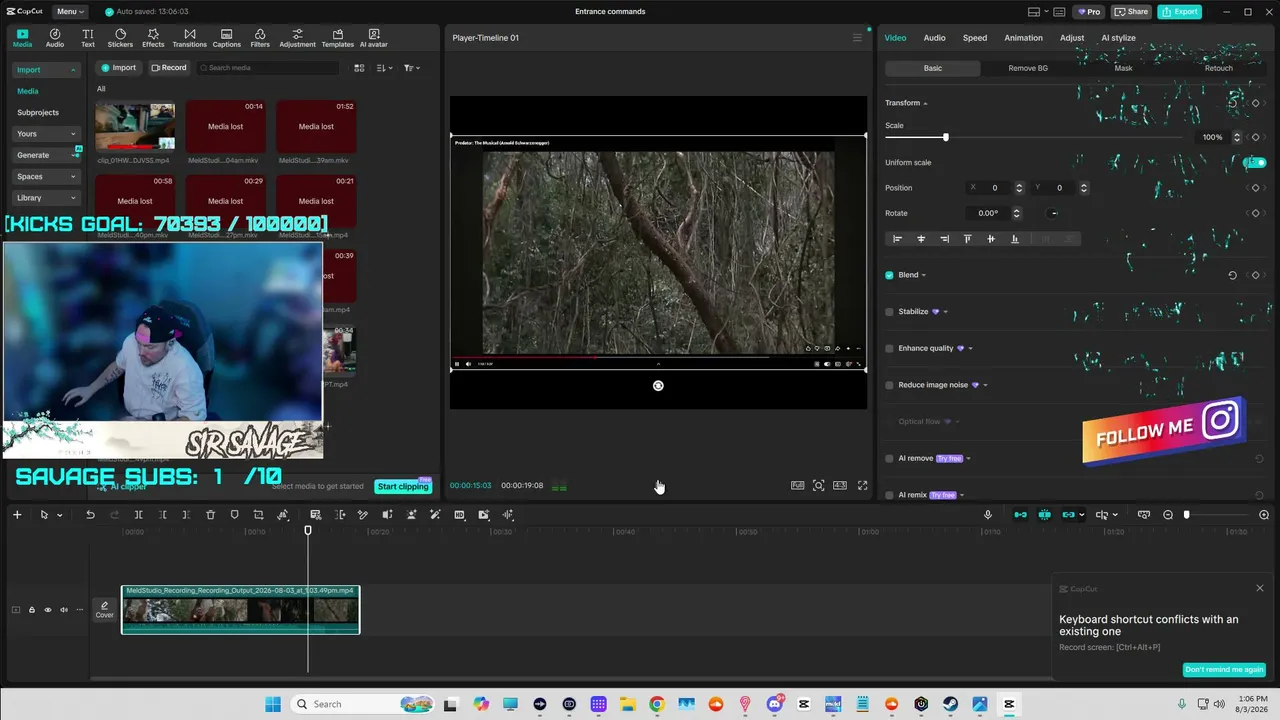Open the media filter dropdown
The height and width of the screenshot is (720, 1280).
click(411, 68)
